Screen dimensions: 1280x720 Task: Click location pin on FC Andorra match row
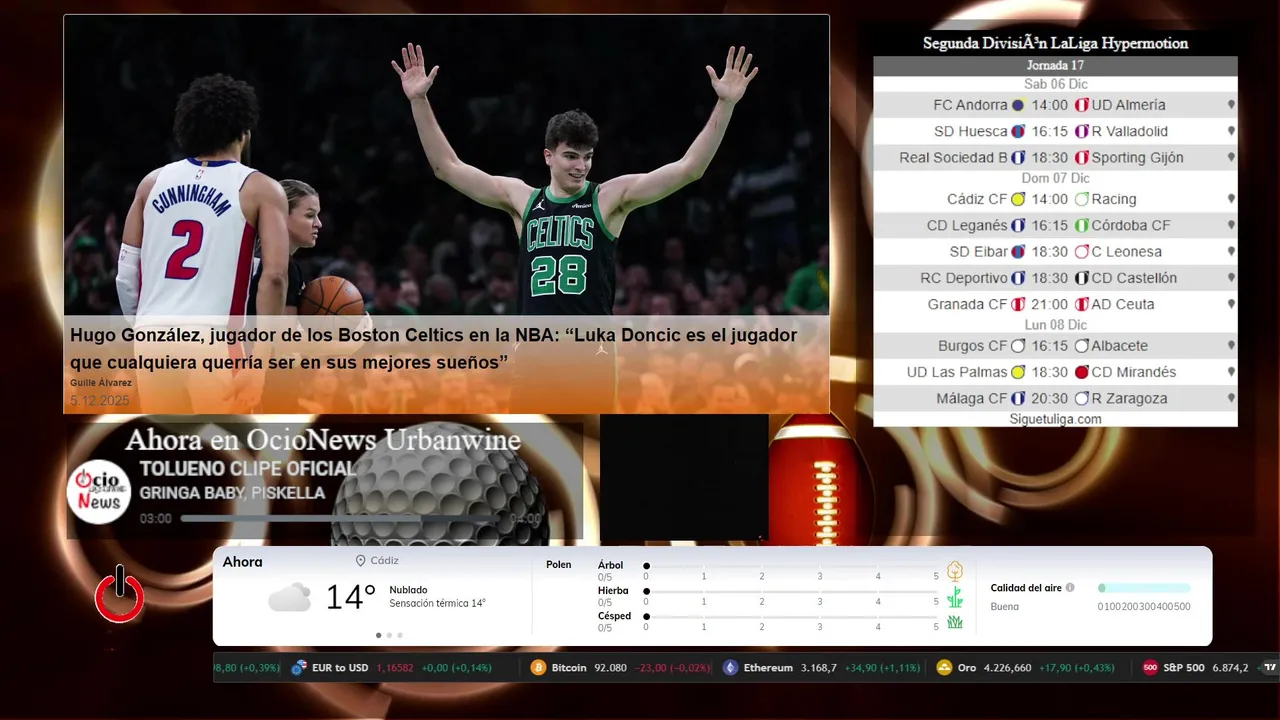pos(1231,105)
